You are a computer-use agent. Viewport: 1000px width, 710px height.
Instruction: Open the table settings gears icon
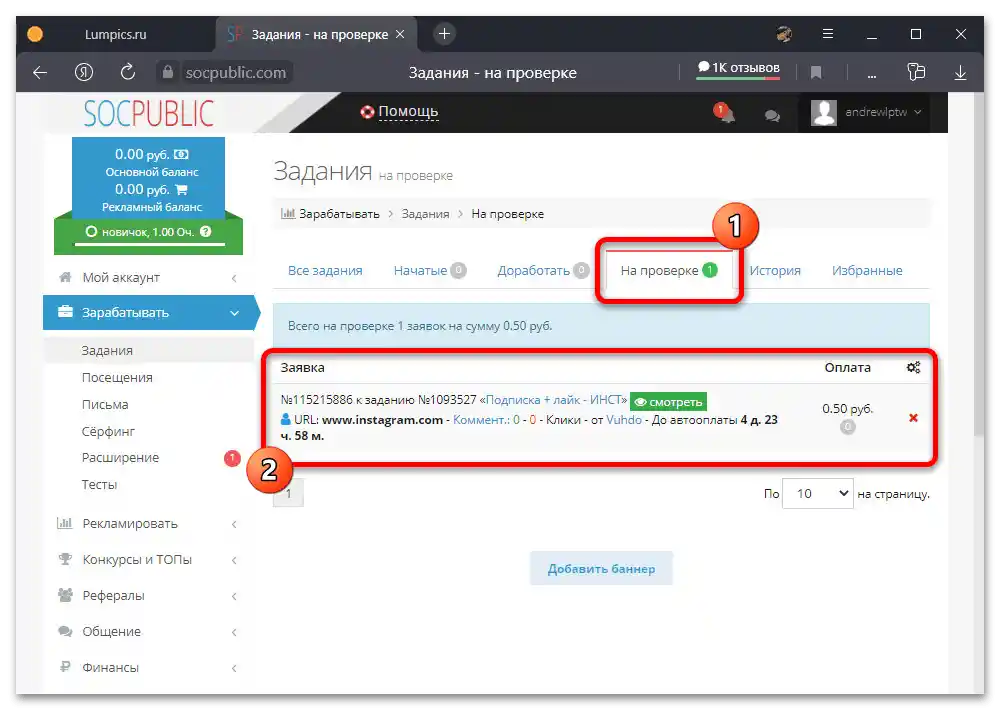[x=913, y=367]
